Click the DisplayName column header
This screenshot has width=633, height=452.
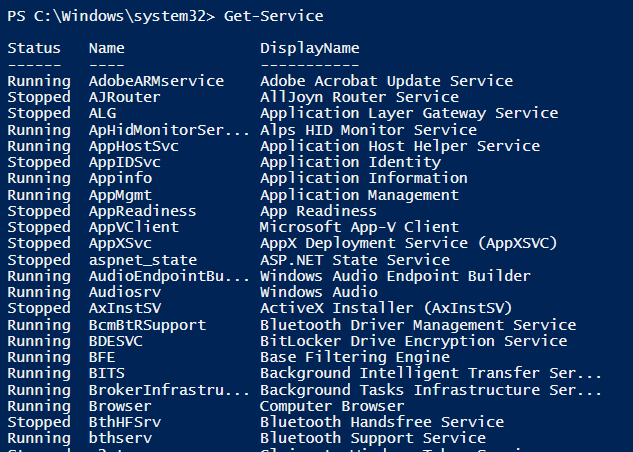(309, 48)
